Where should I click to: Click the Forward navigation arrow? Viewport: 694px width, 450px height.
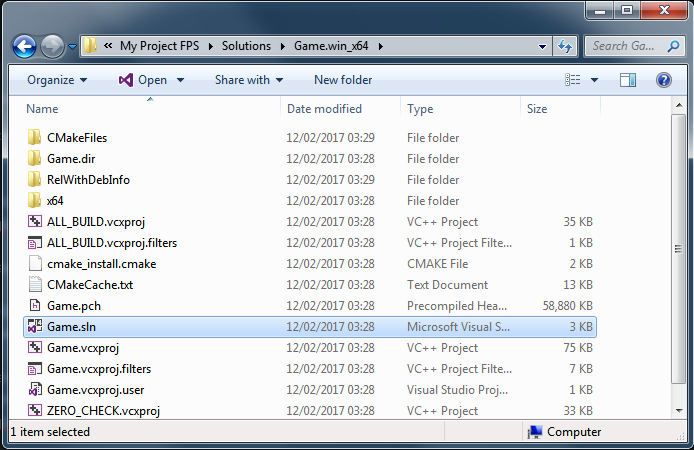tap(52, 46)
